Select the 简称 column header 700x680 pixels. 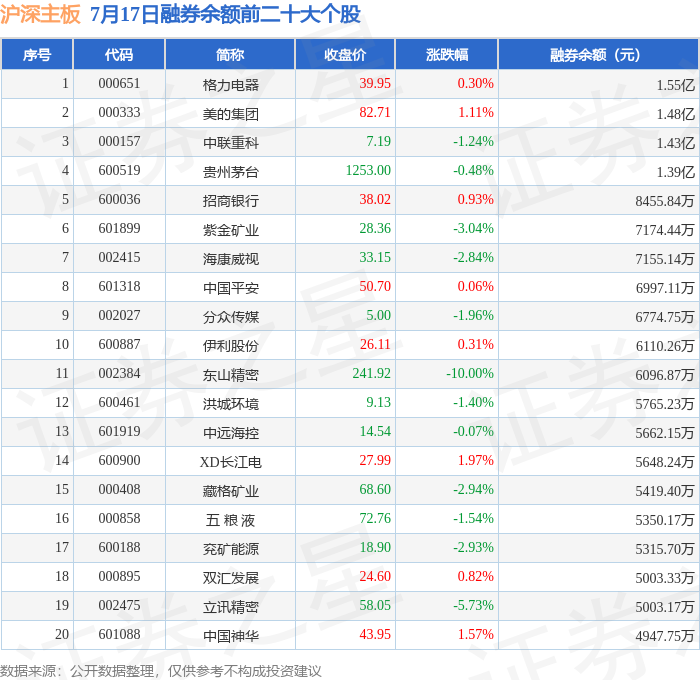[x=230, y=54]
